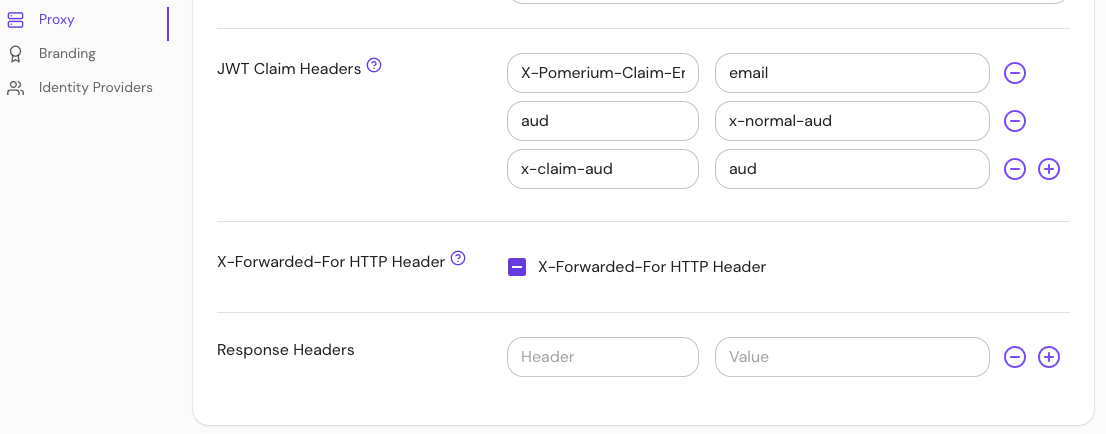Click help icon next to JWT Claim Headers
The image size is (1106, 434).
point(374,66)
